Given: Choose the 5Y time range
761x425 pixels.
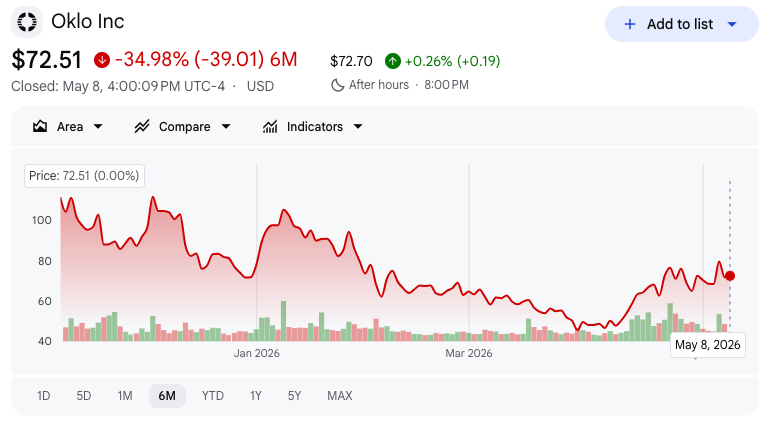Looking at the screenshot, I should coord(294,396).
